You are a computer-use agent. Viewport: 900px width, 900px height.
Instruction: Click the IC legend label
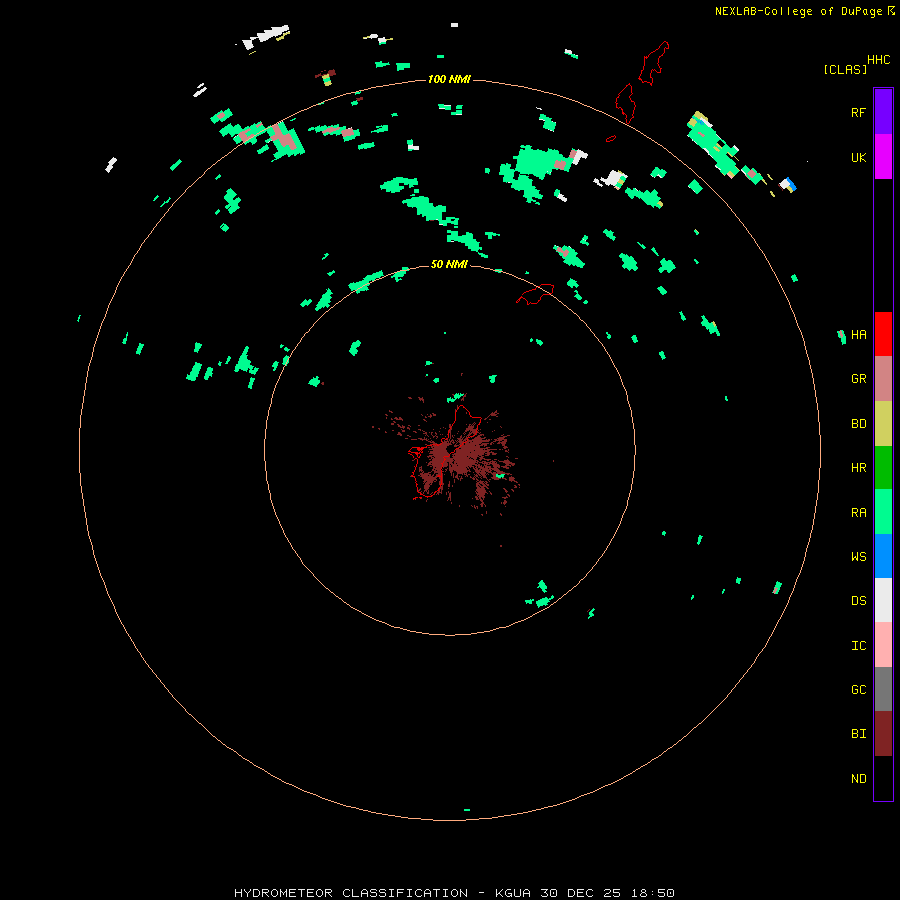858,646
